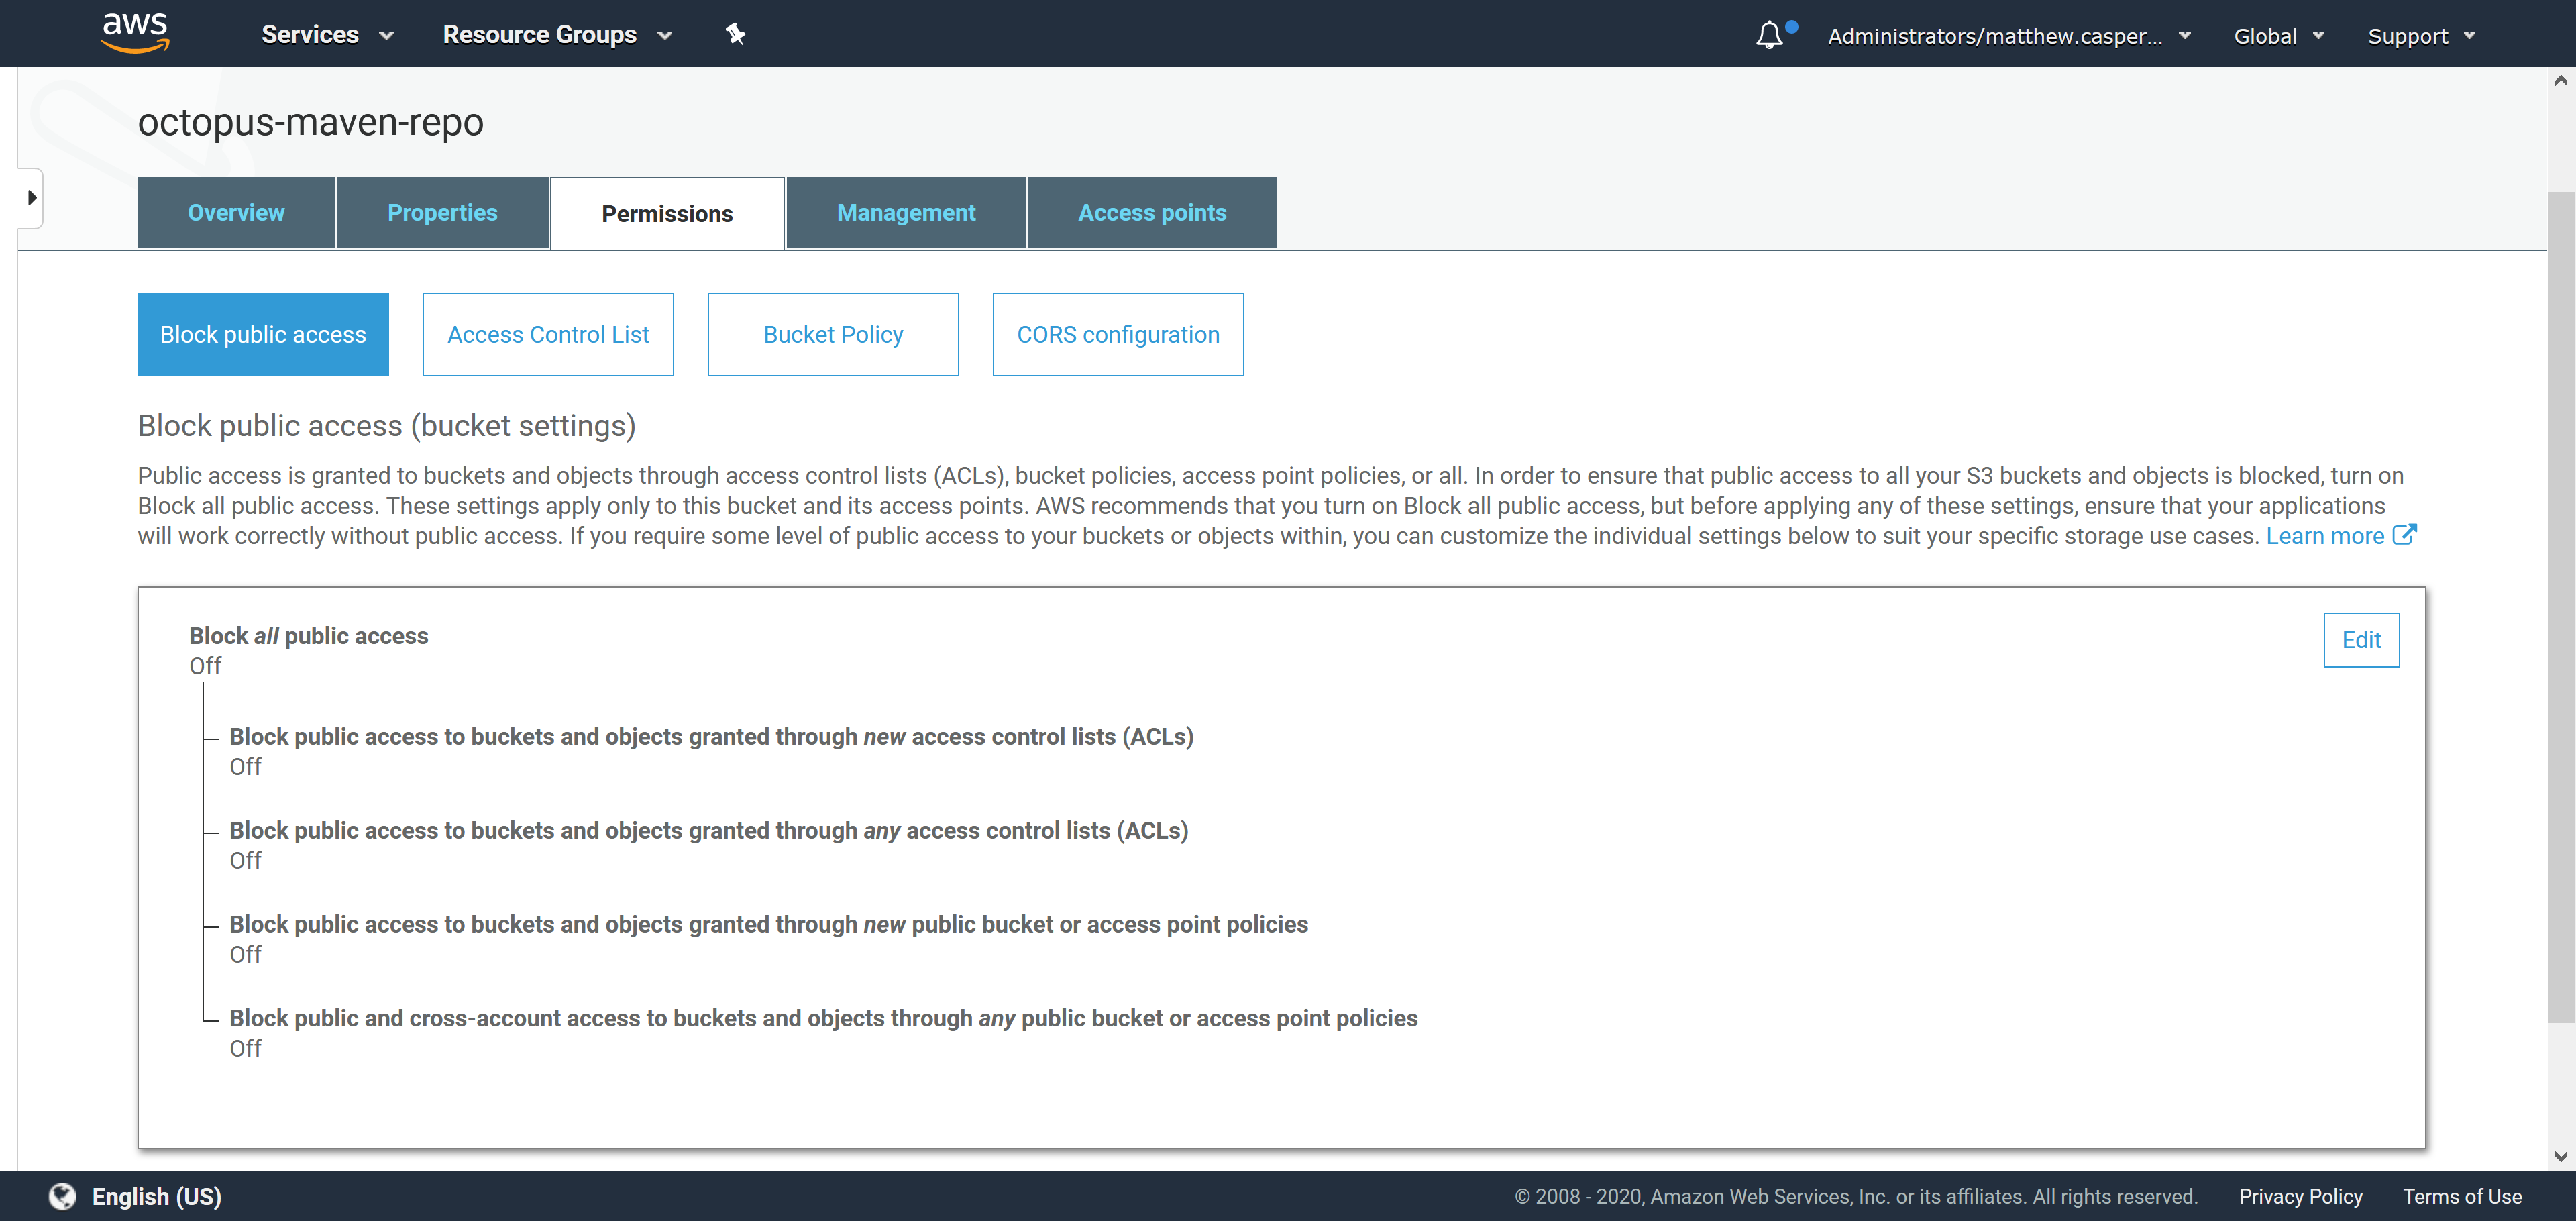
Task: Click the globe language icon in footer
Action: click(x=62, y=1196)
